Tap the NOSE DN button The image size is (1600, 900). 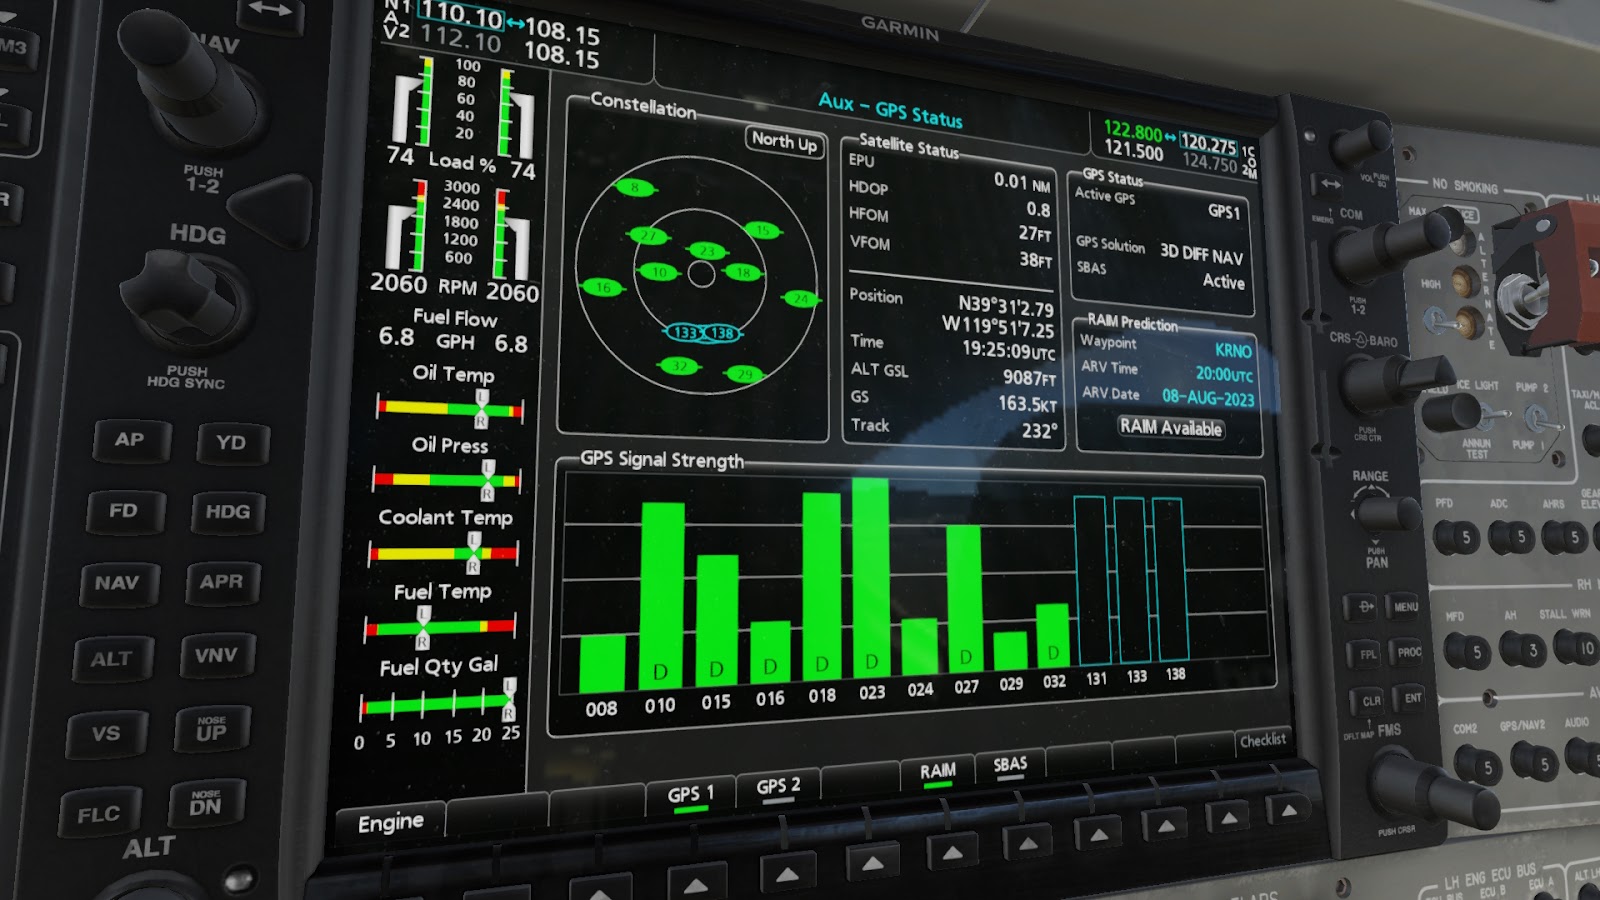pyautogui.click(x=205, y=803)
